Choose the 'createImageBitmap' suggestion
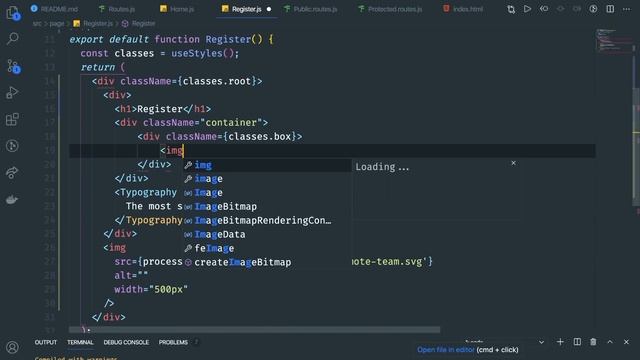This screenshot has height=360, width=640. (267, 262)
